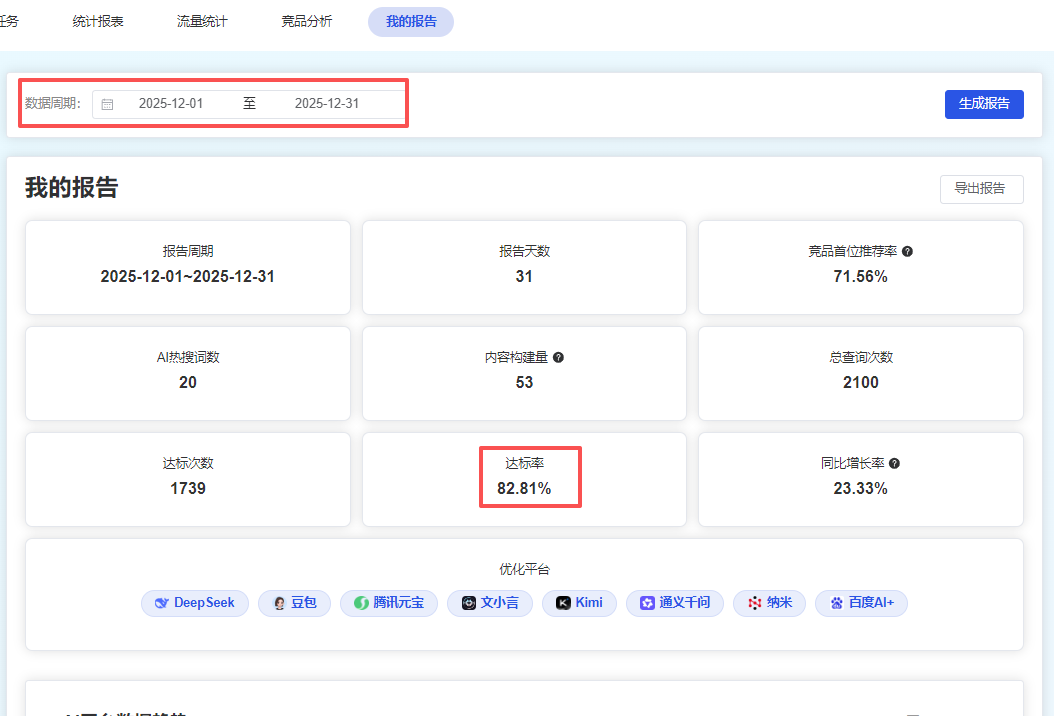
Task: Click the 竞品首位推荐率 value 71.56%
Action: tap(860, 276)
